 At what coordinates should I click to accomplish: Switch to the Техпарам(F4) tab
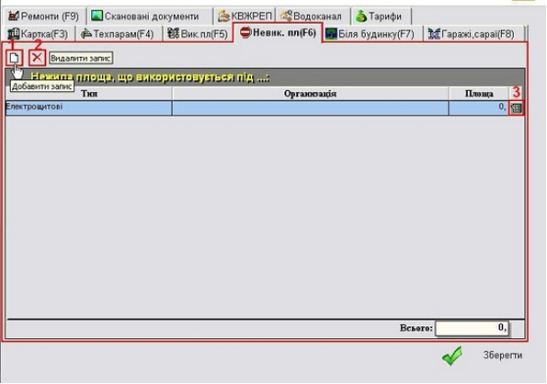[118, 34]
